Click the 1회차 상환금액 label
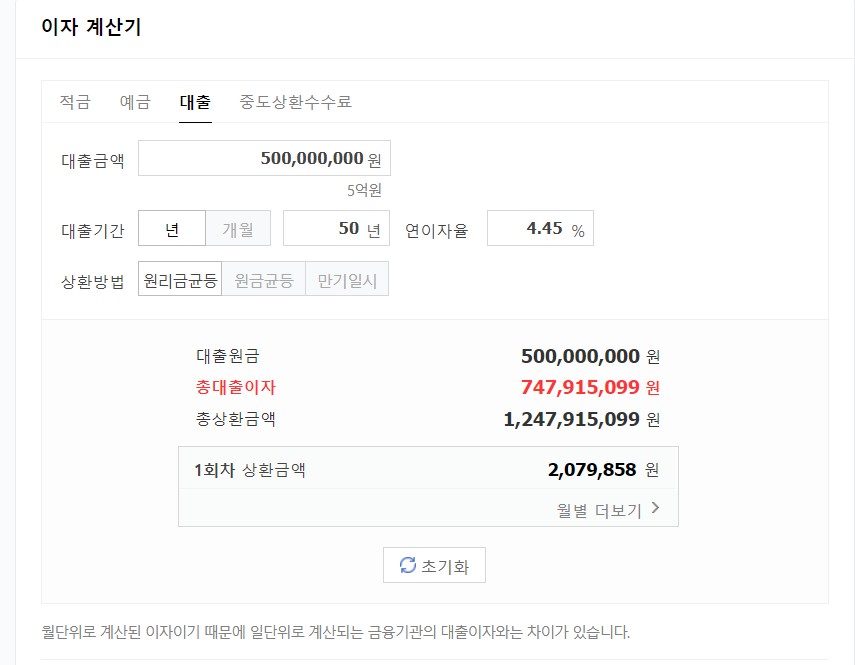Viewport: 855px width, 665px height. coord(250,470)
